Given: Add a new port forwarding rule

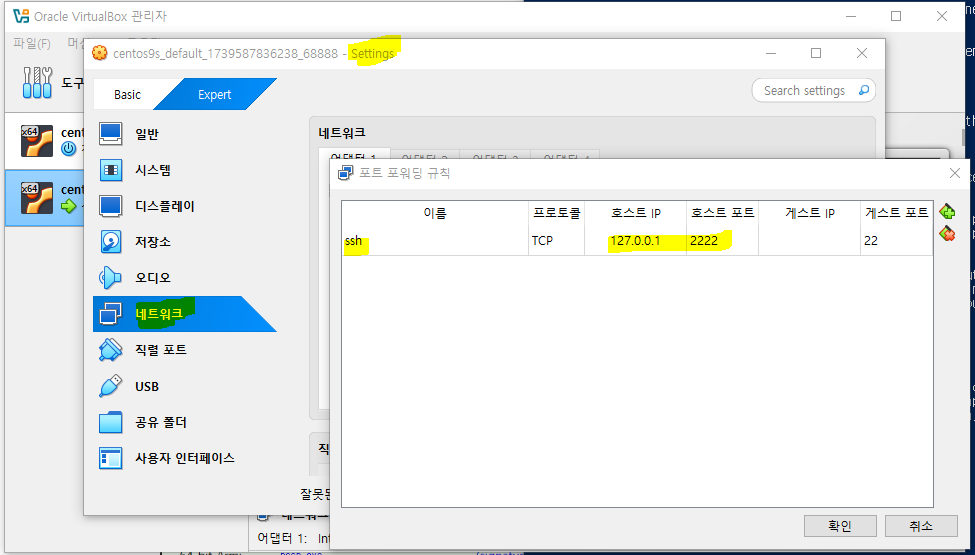Looking at the screenshot, I should [947, 212].
